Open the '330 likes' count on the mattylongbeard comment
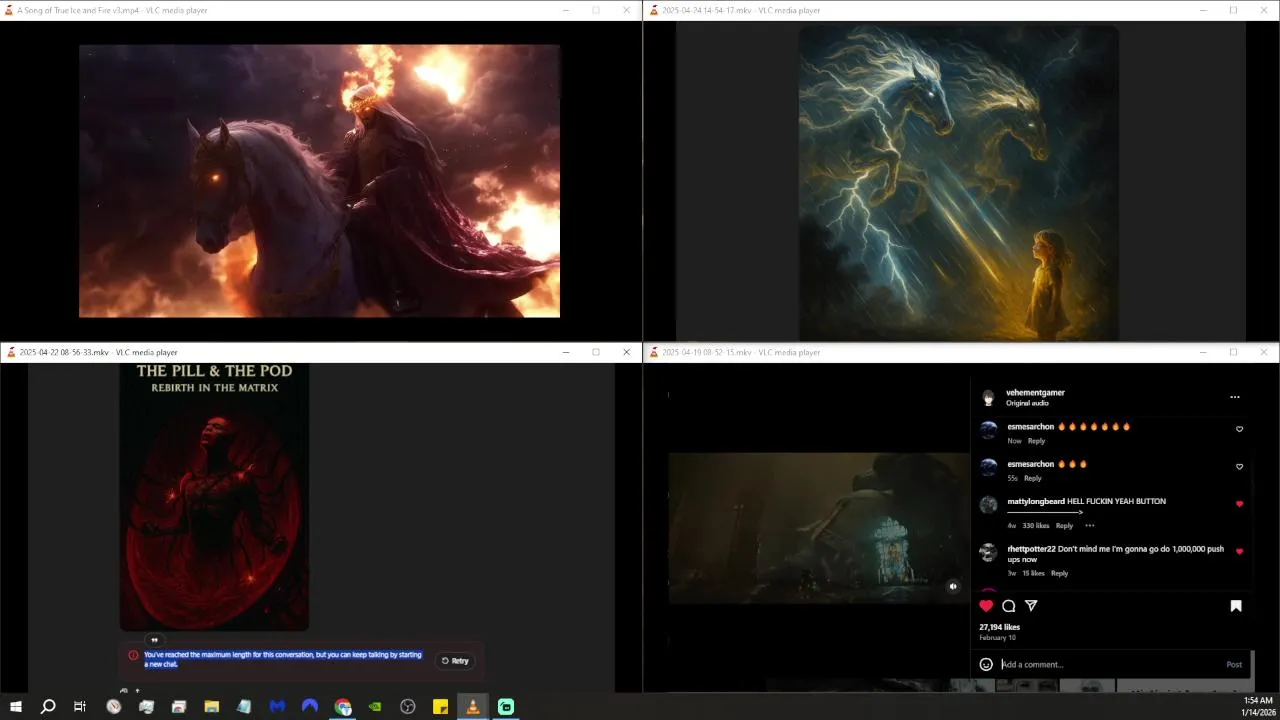Screen dimensions: 1280x720 pyautogui.click(x=1036, y=526)
